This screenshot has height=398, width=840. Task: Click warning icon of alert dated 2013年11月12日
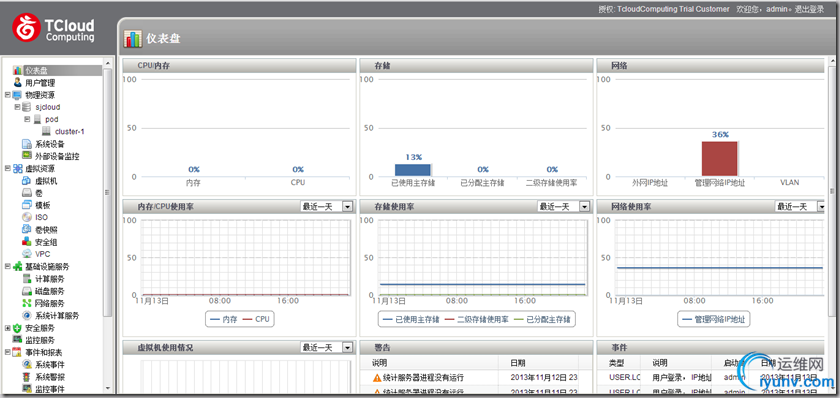coord(377,378)
